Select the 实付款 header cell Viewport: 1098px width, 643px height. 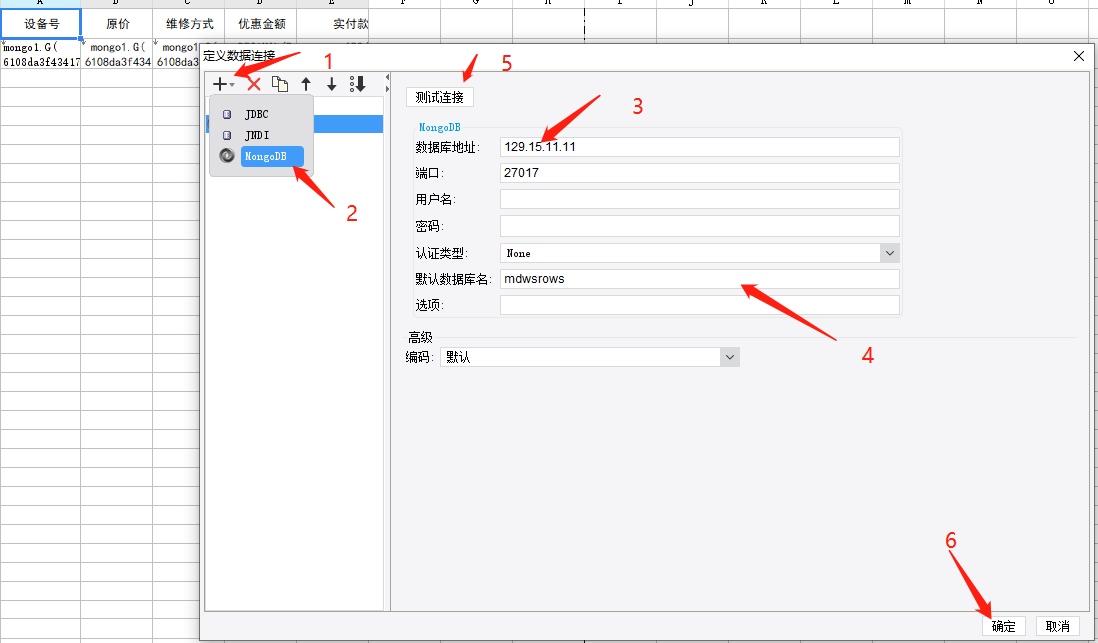point(333,24)
